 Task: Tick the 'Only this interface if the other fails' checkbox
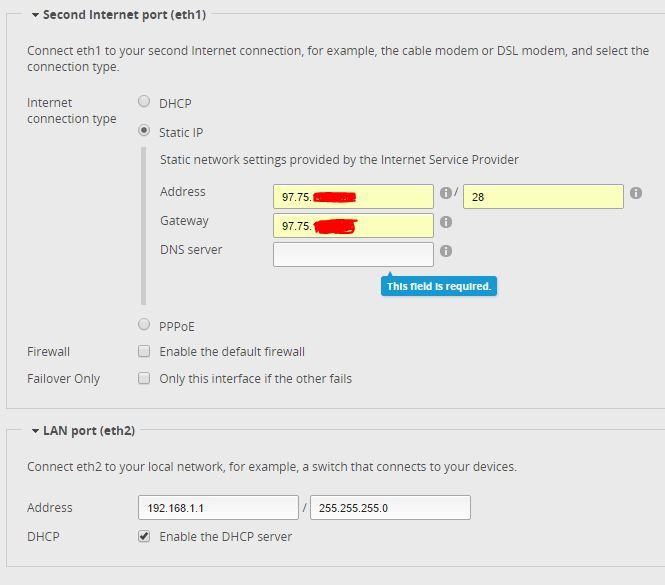[144, 378]
